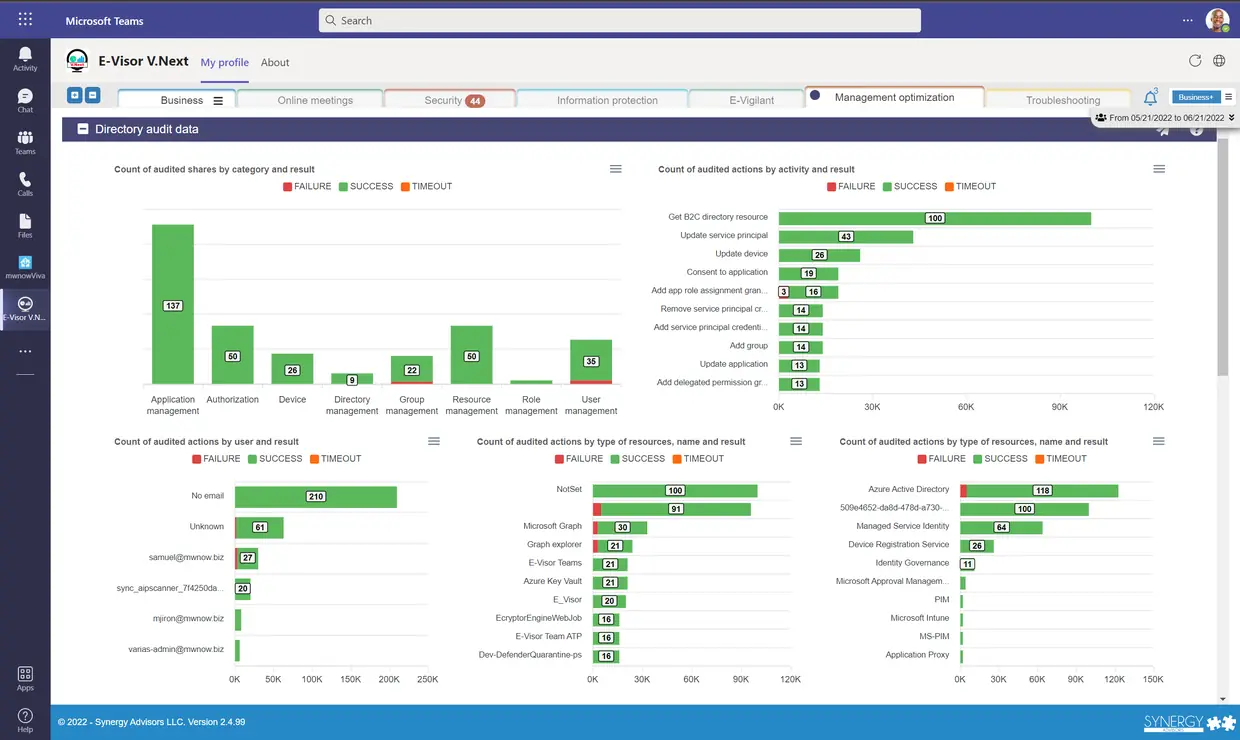This screenshot has width=1240, height=740.
Task: Open Chat from the left rail
Action: point(25,100)
